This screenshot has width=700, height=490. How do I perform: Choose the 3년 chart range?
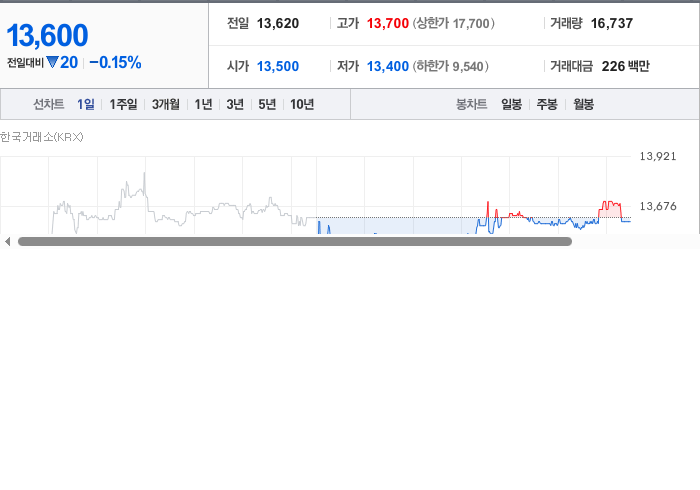pos(235,104)
